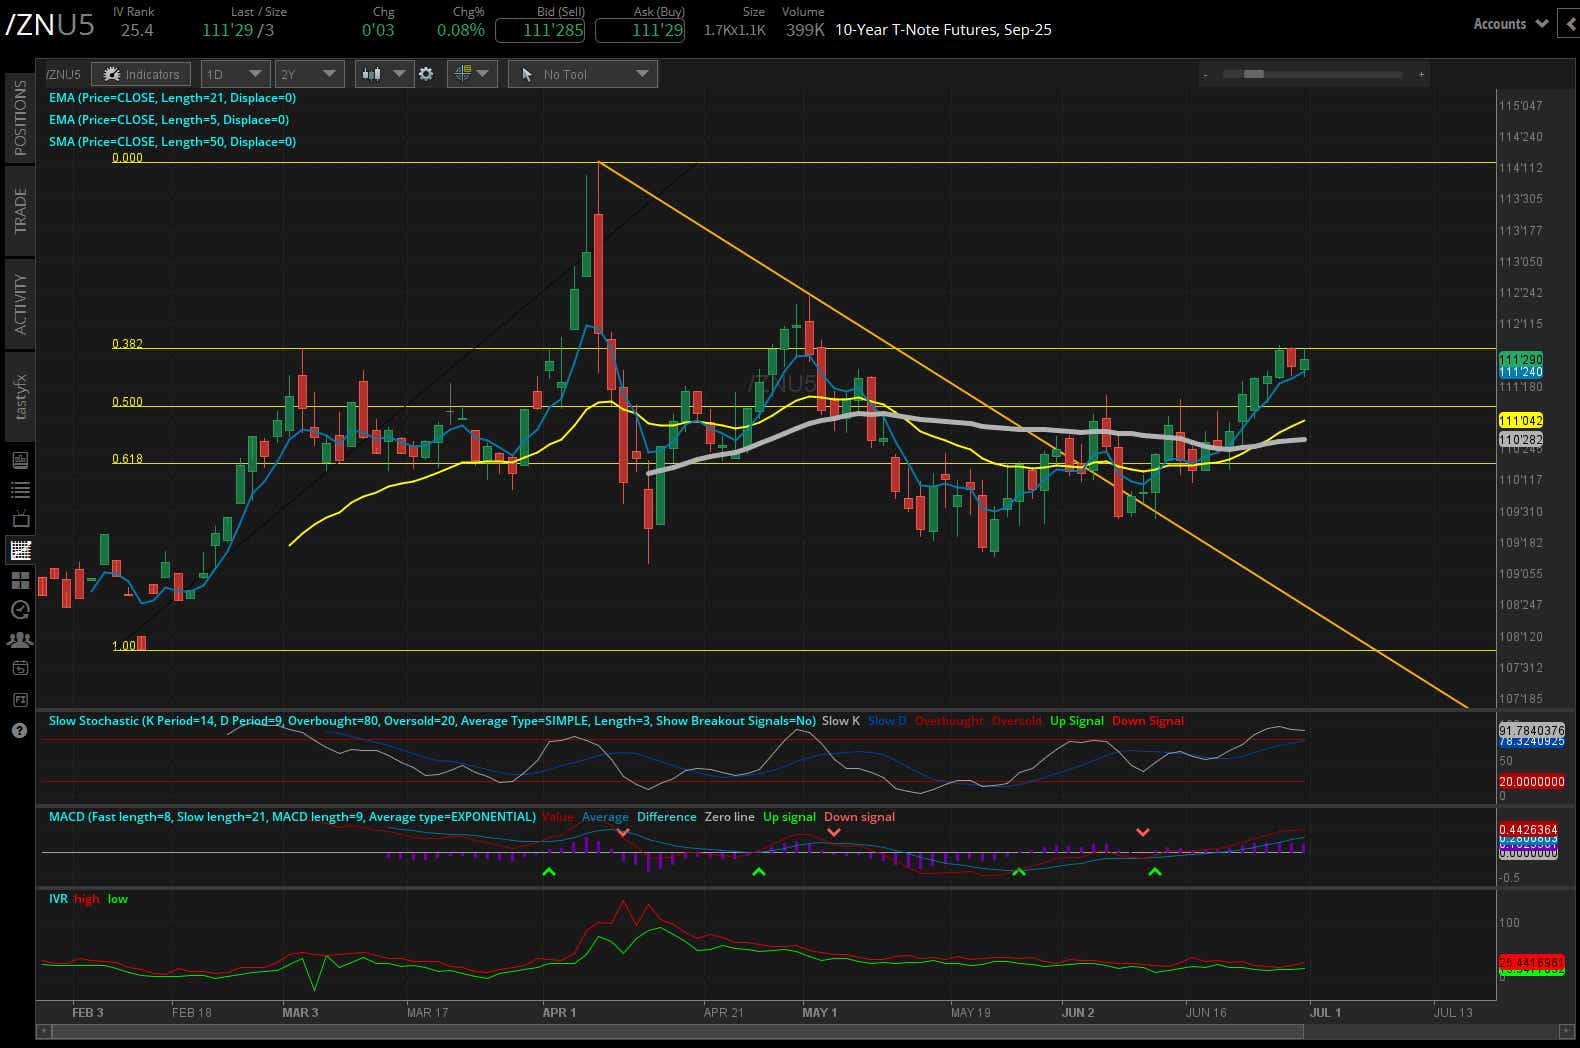Click the Chg% 0.08% value
The height and width of the screenshot is (1048, 1580).
click(461, 30)
